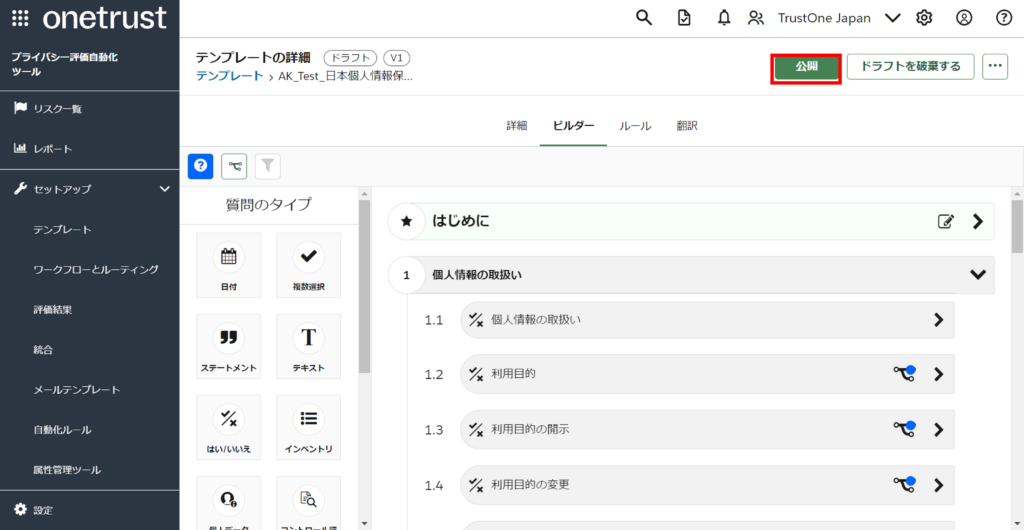Expand question 1.2 利用目的
The width and height of the screenshot is (1024, 530).
click(x=938, y=374)
